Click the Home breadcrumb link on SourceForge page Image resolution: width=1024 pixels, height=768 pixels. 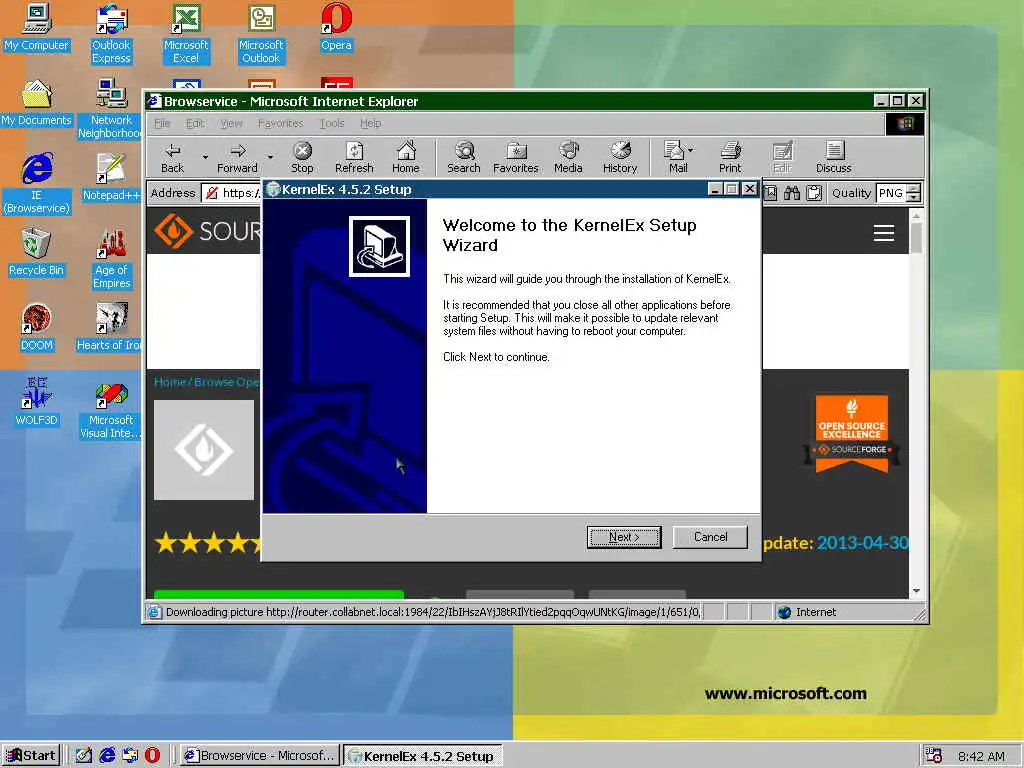(x=169, y=382)
